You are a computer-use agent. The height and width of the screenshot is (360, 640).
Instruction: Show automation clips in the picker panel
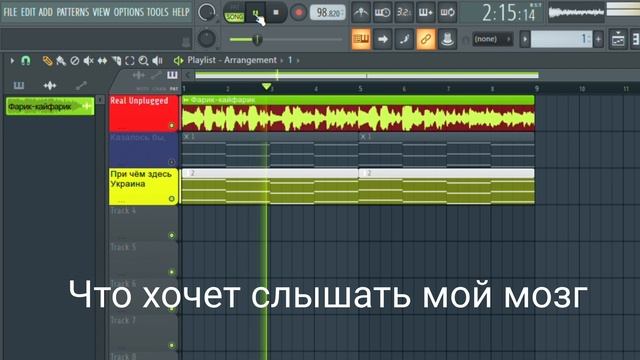tap(81, 85)
